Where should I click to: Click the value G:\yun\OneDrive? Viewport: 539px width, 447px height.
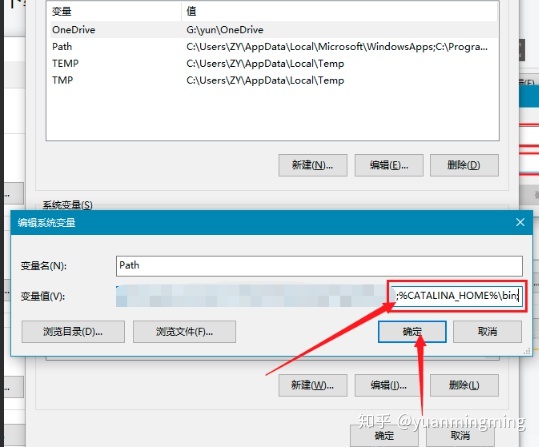(x=225, y=30)
